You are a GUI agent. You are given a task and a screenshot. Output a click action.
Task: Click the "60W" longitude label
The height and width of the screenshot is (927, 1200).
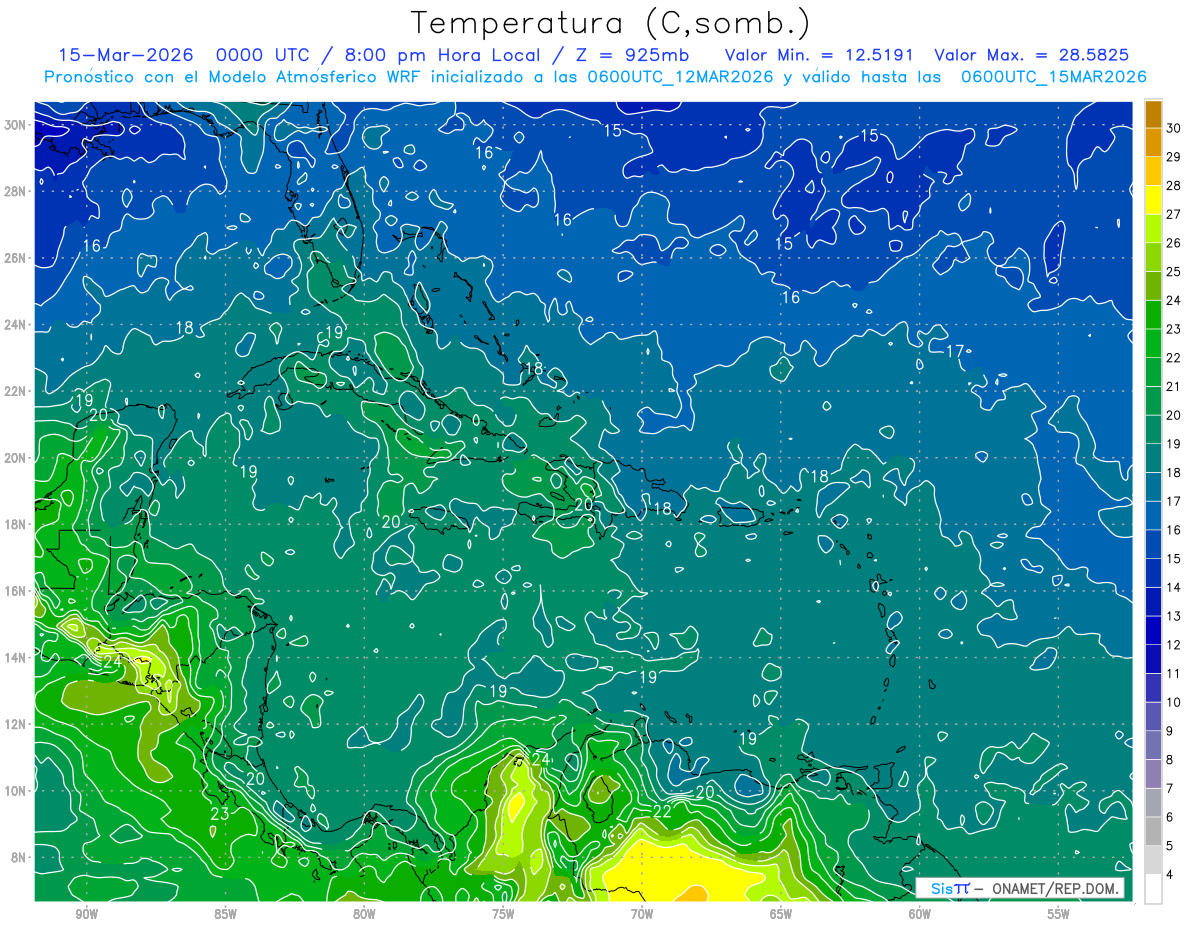pyautogui.click(x=919, y=914)
